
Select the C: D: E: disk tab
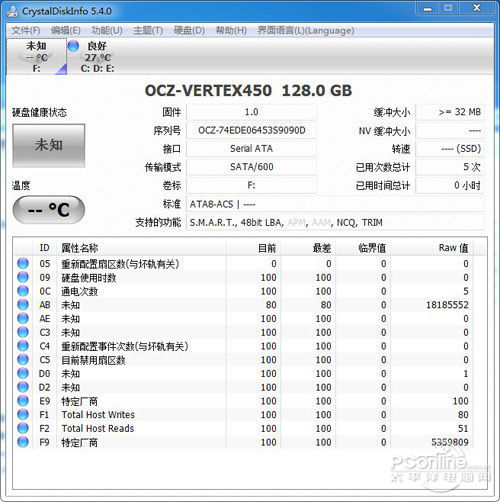[x=97, y=57]
